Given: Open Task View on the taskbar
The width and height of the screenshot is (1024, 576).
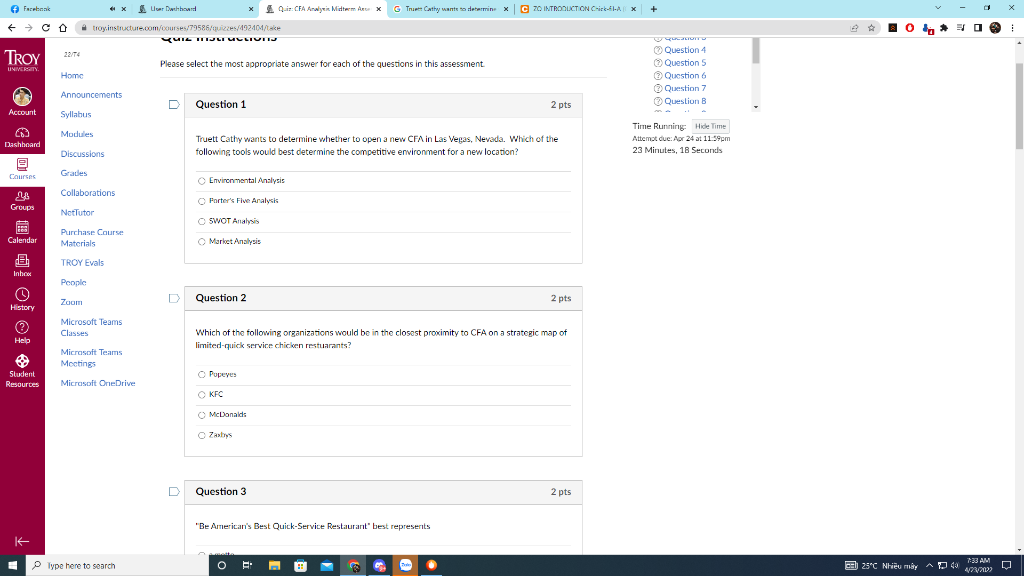Looking at the screenshot, I should (247, 566).
